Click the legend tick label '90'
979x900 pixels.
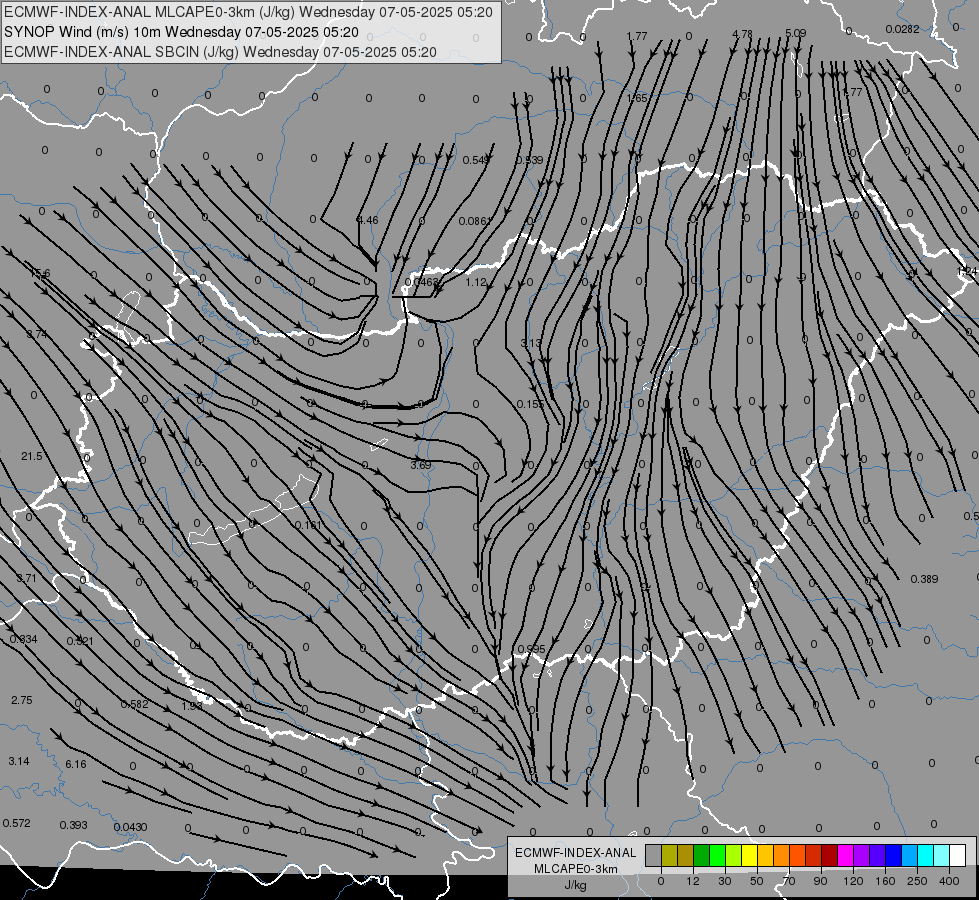tap(820, 881)
